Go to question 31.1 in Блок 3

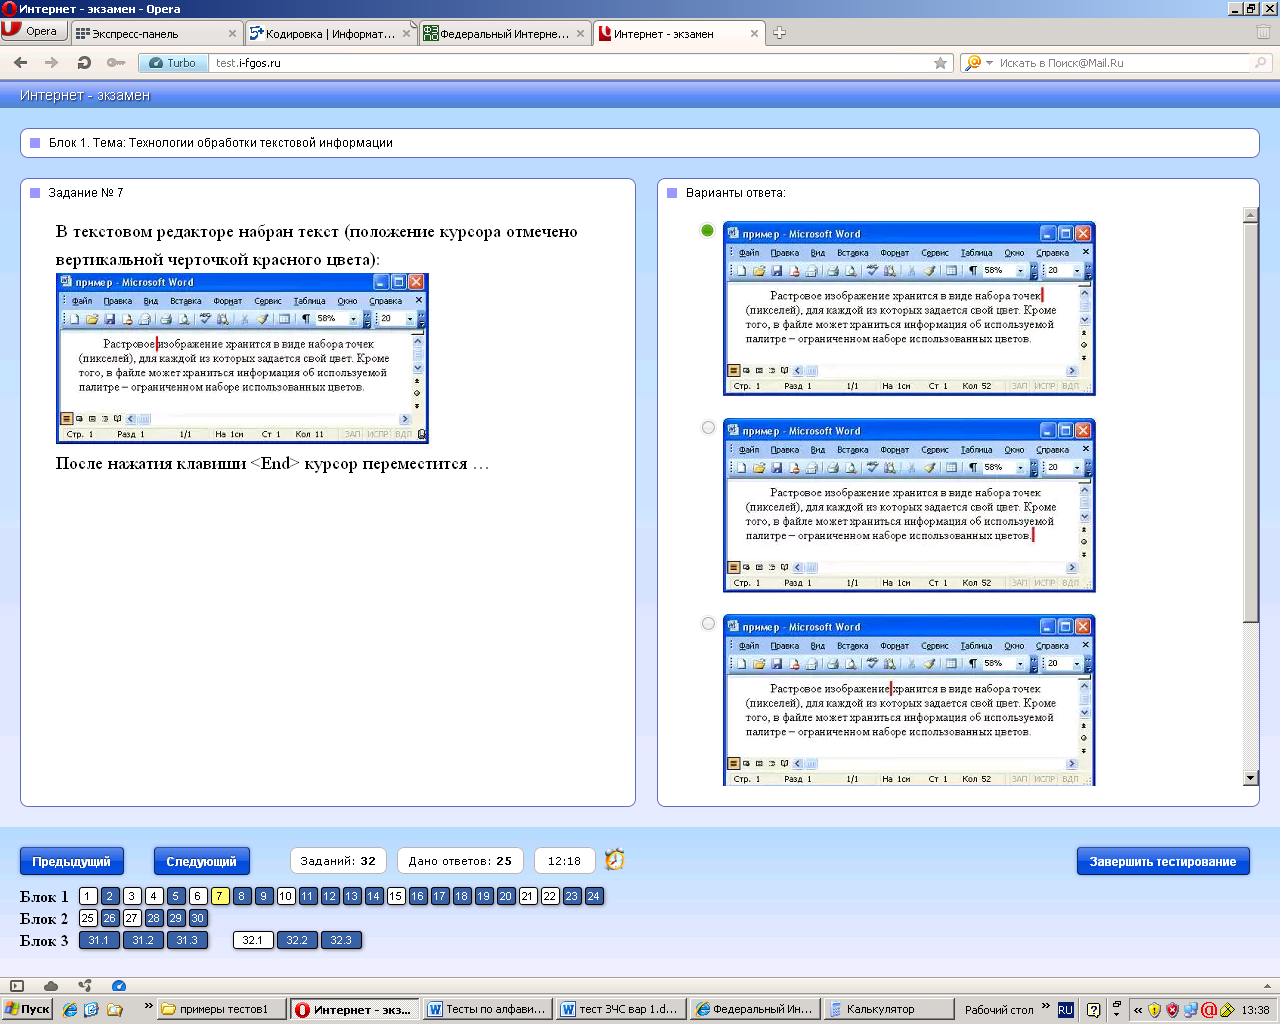coord(99,940)
